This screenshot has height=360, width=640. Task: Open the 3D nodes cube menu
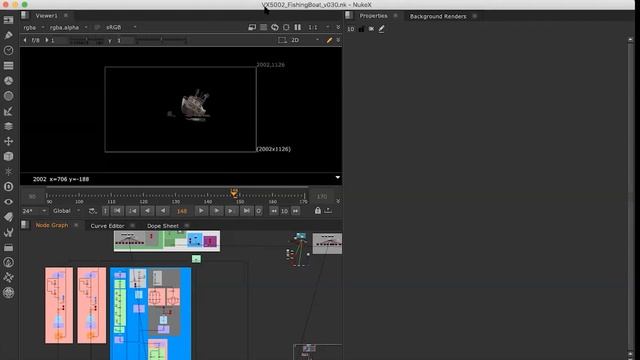9,156
